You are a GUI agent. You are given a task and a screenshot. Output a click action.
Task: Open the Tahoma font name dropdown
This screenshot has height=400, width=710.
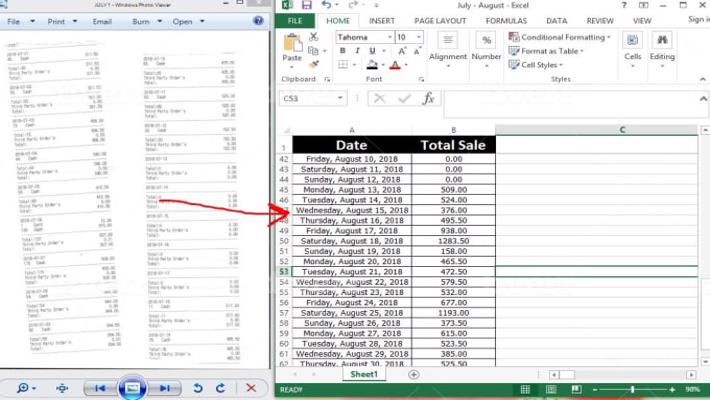click(388, 37)
